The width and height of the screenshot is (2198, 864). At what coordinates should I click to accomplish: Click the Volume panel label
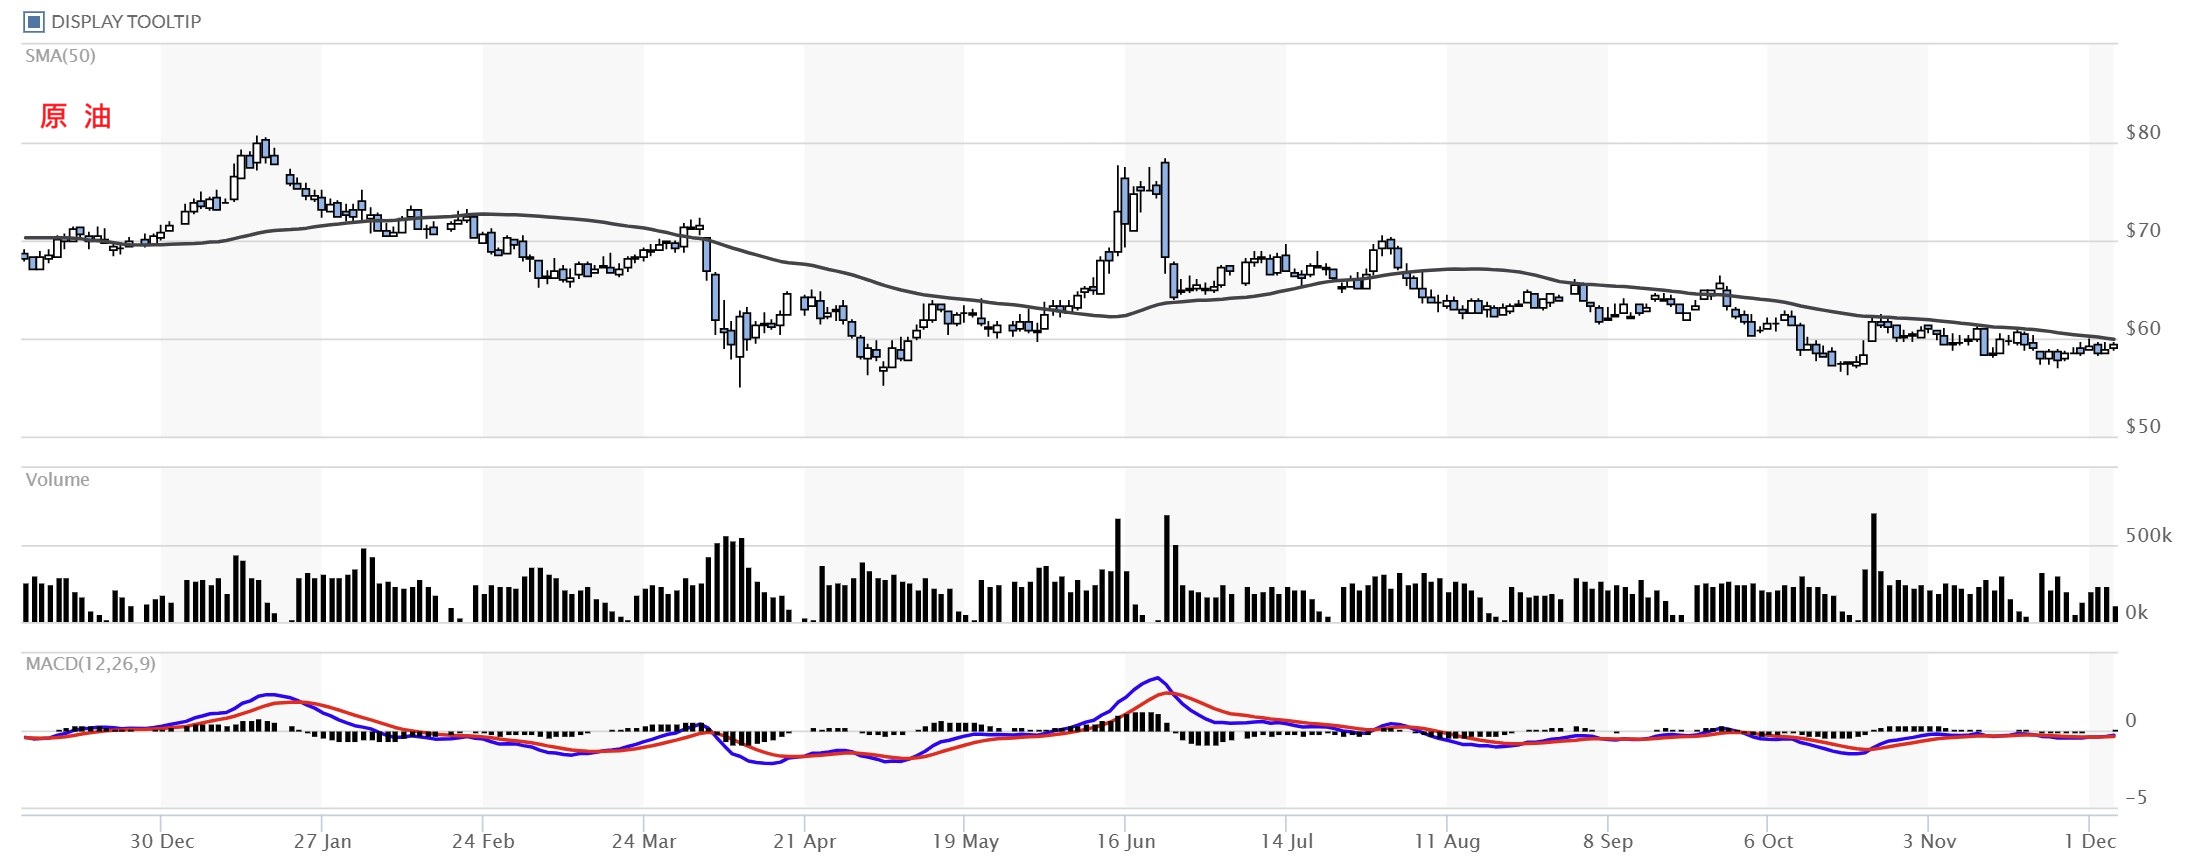[57, 480]
